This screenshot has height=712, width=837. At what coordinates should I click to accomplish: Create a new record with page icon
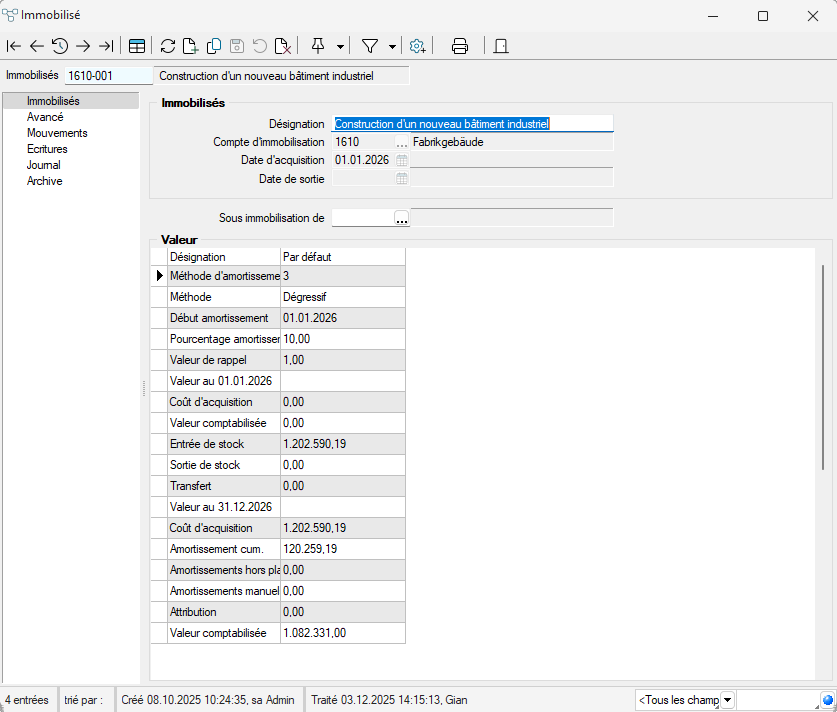[190, 46]
